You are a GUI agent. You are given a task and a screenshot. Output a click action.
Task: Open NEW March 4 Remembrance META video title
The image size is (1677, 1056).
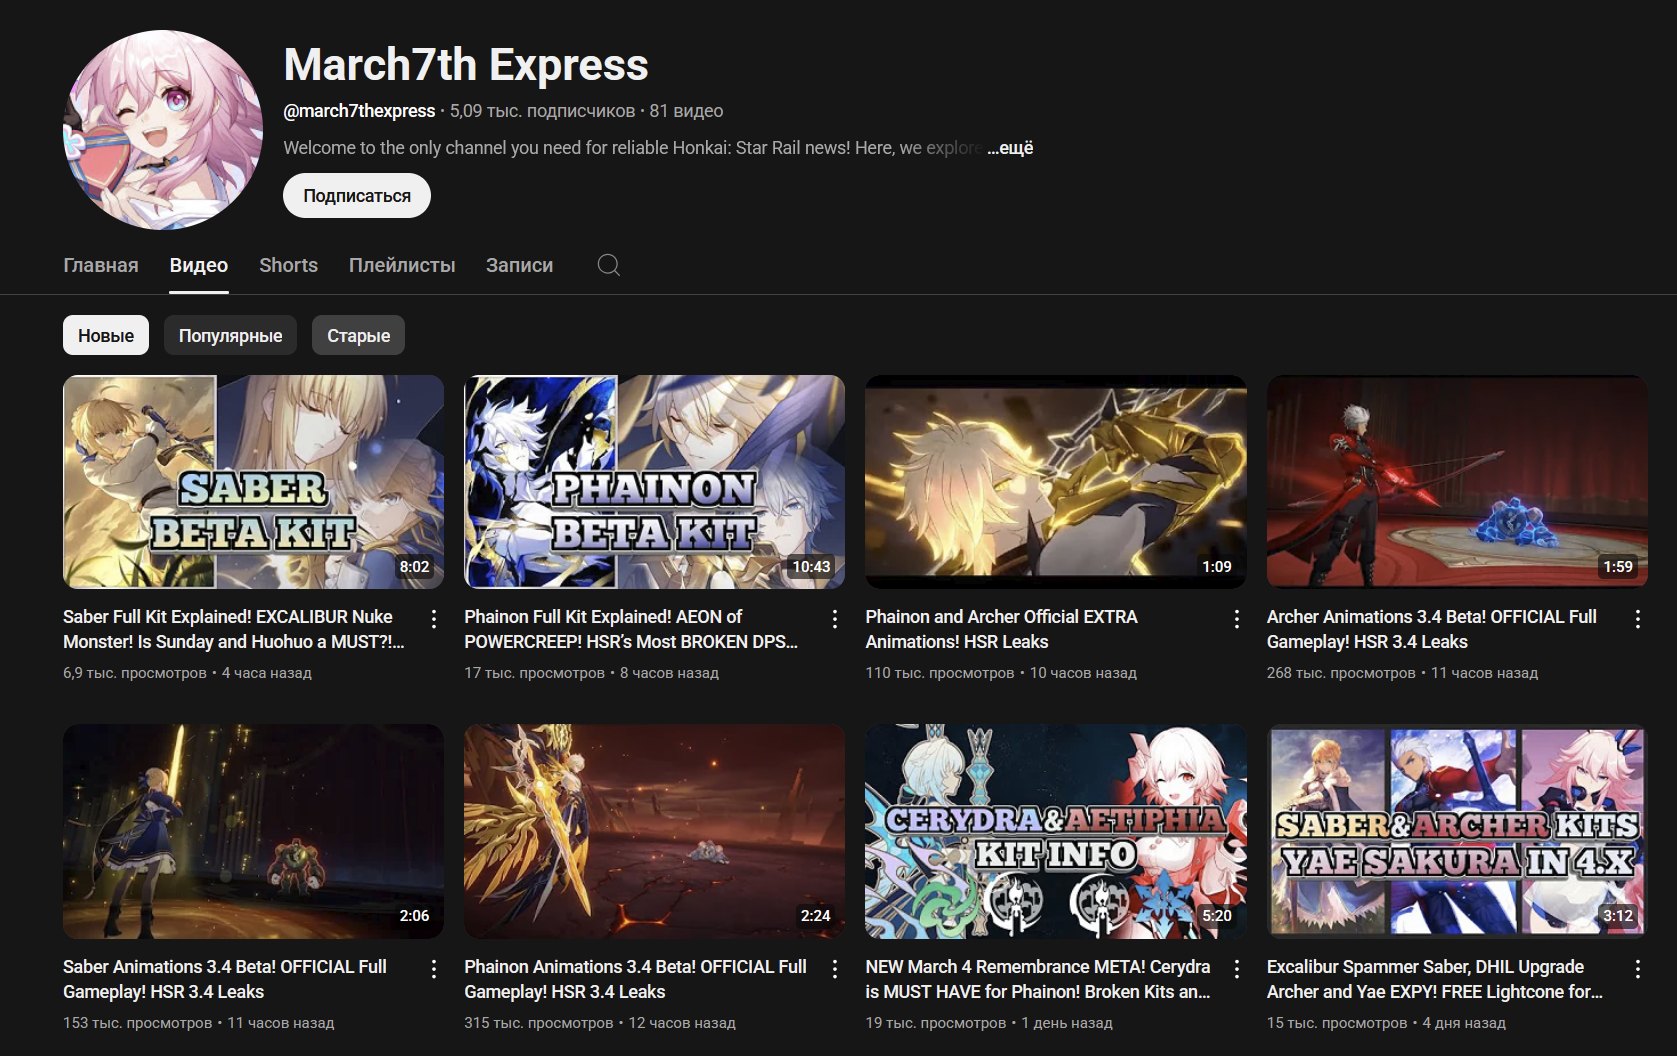coord(1038,979)
